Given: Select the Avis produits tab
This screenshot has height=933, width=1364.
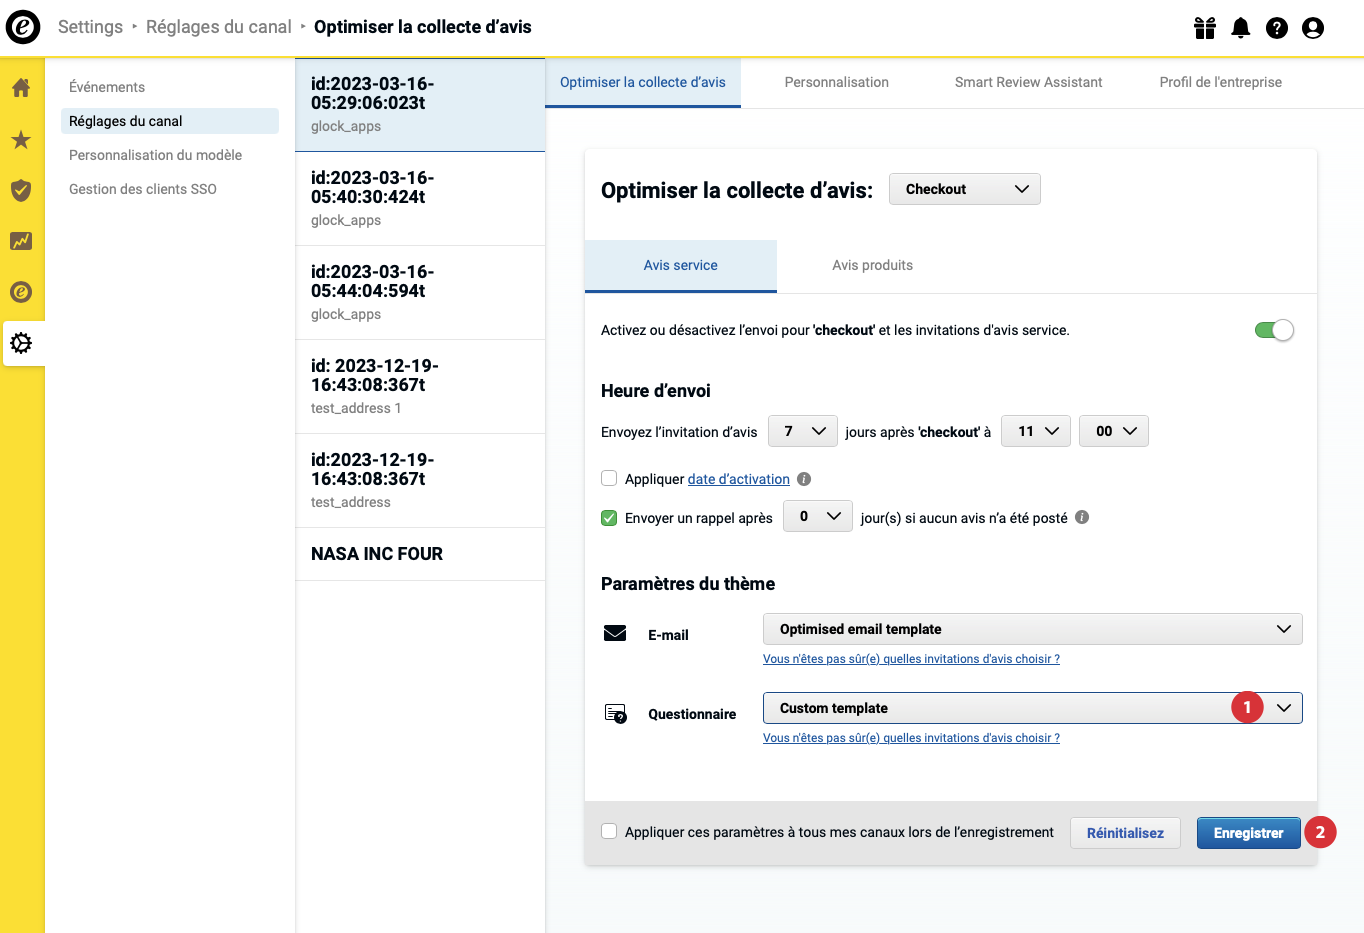Looking at the screenshot, I should pos(873,265).
